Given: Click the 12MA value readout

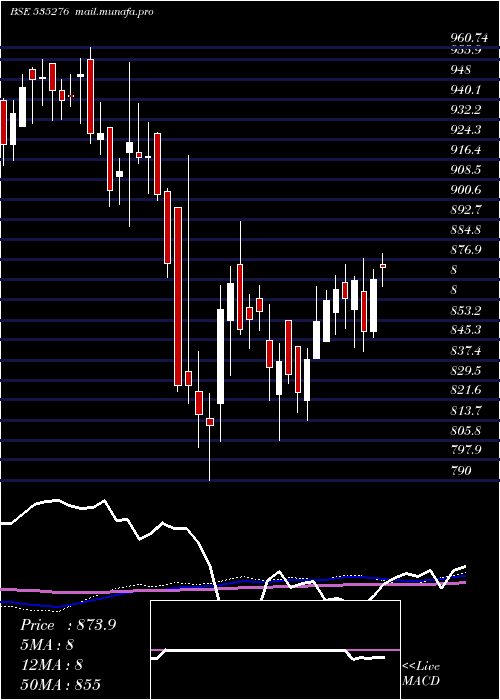Looking at the screenshot, I should (51, 665).
